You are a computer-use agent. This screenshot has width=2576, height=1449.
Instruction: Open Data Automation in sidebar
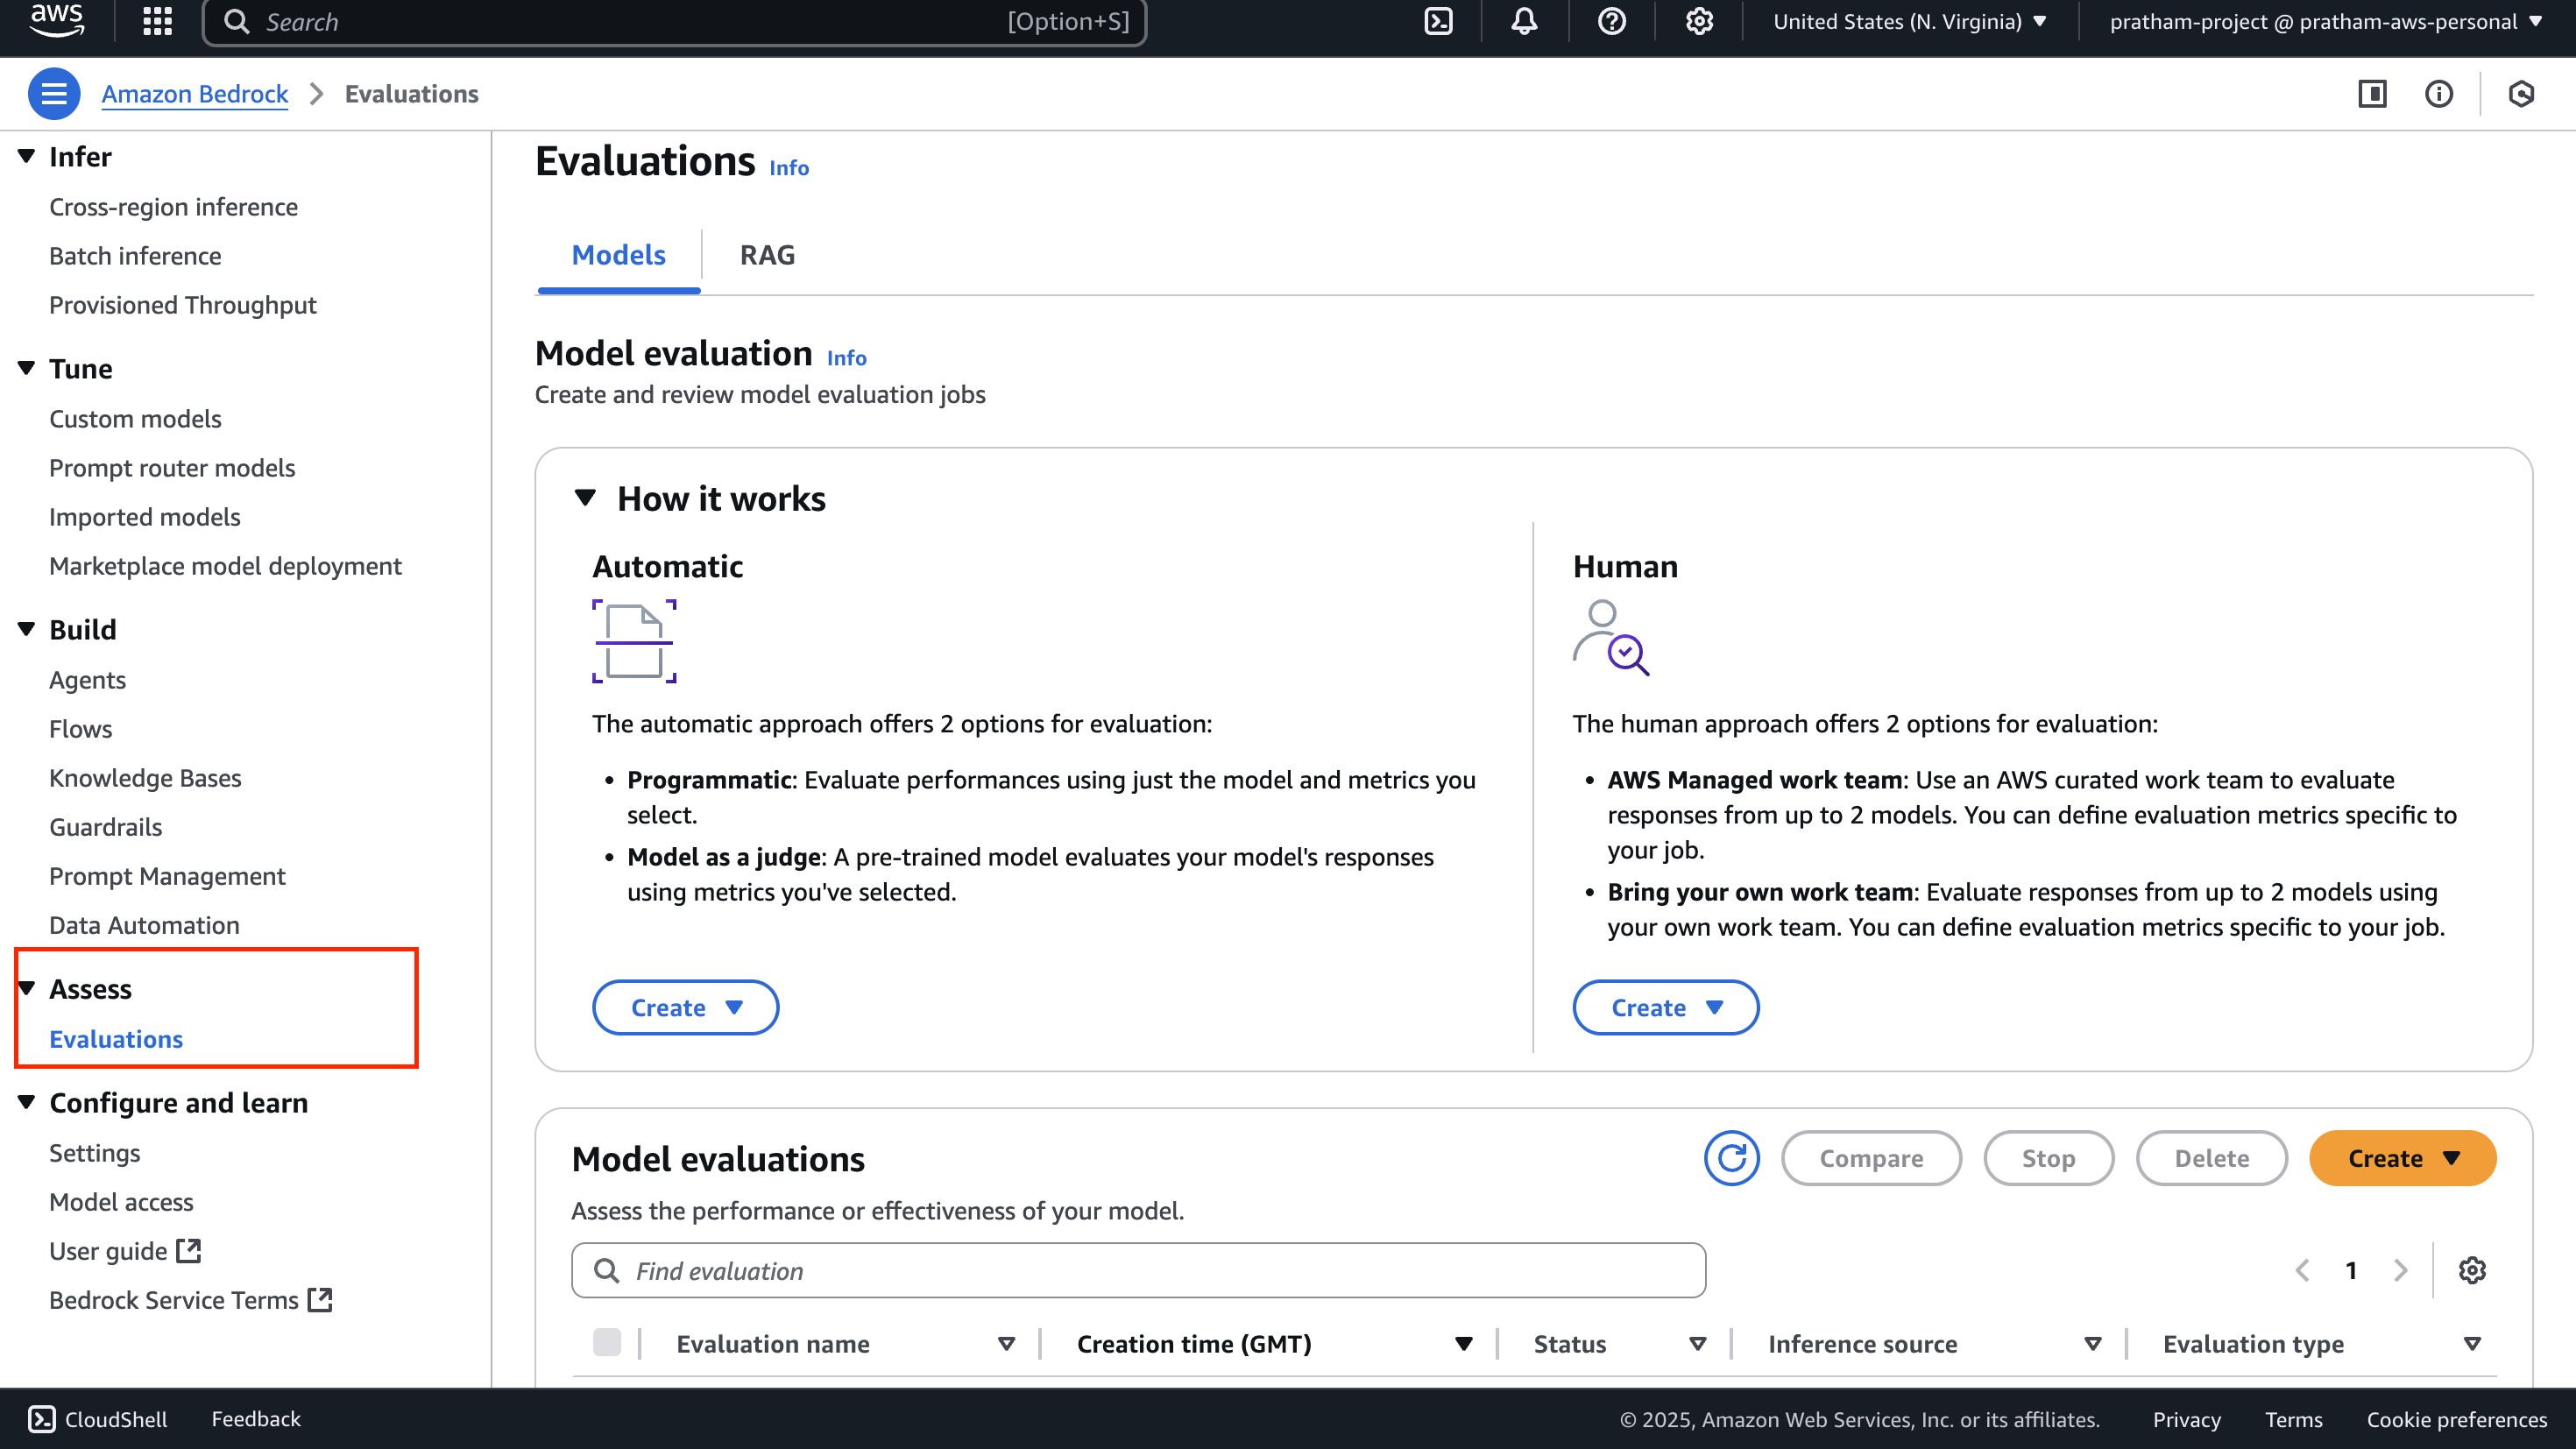coord(144,925)
